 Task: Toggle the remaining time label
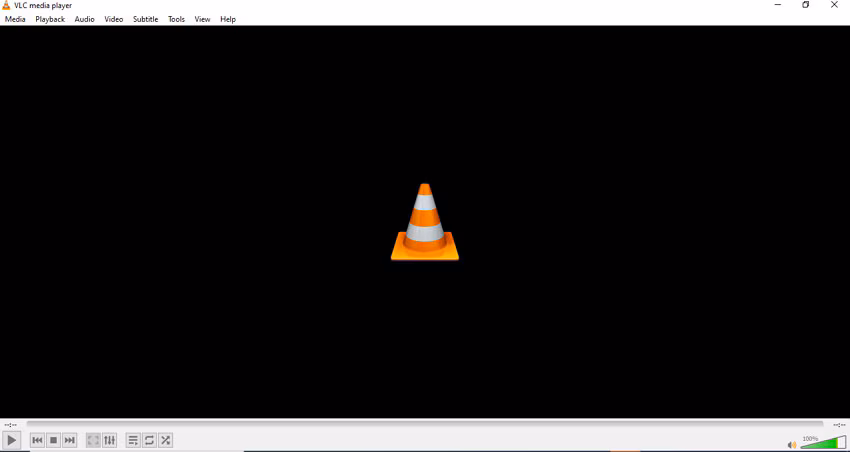(x=839, y=425)
